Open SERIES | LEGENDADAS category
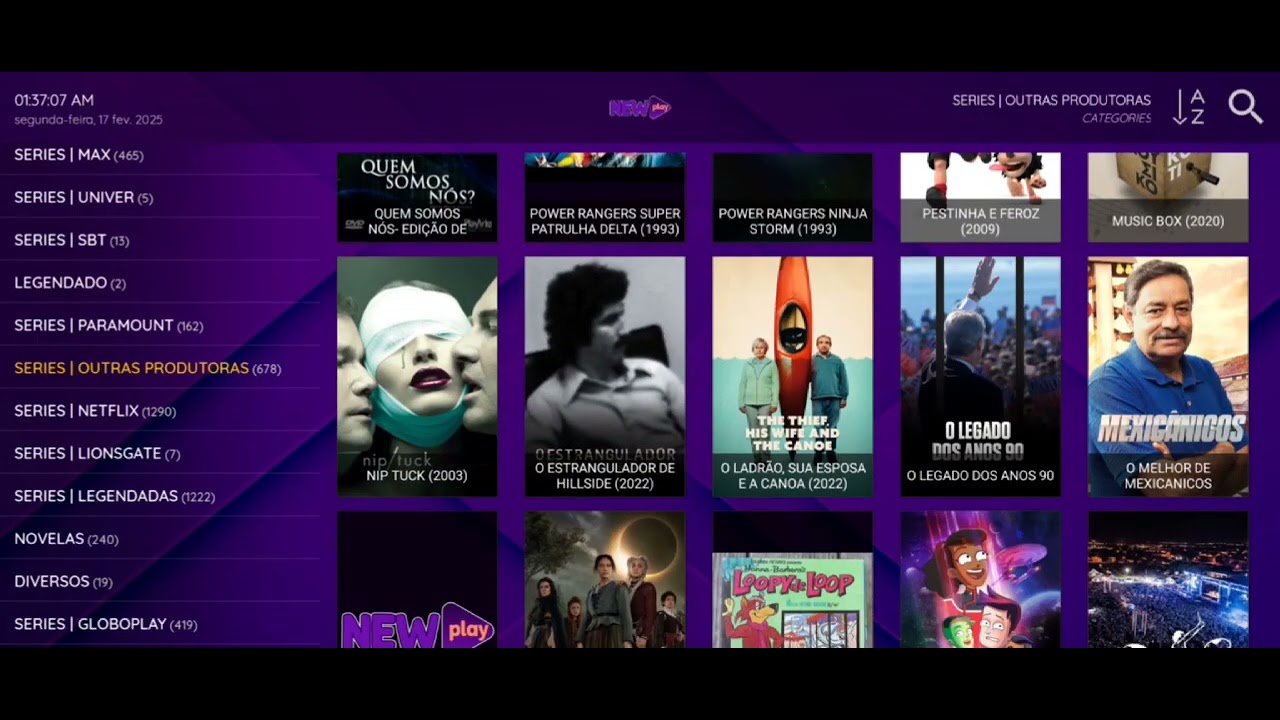 click(160, 496)
